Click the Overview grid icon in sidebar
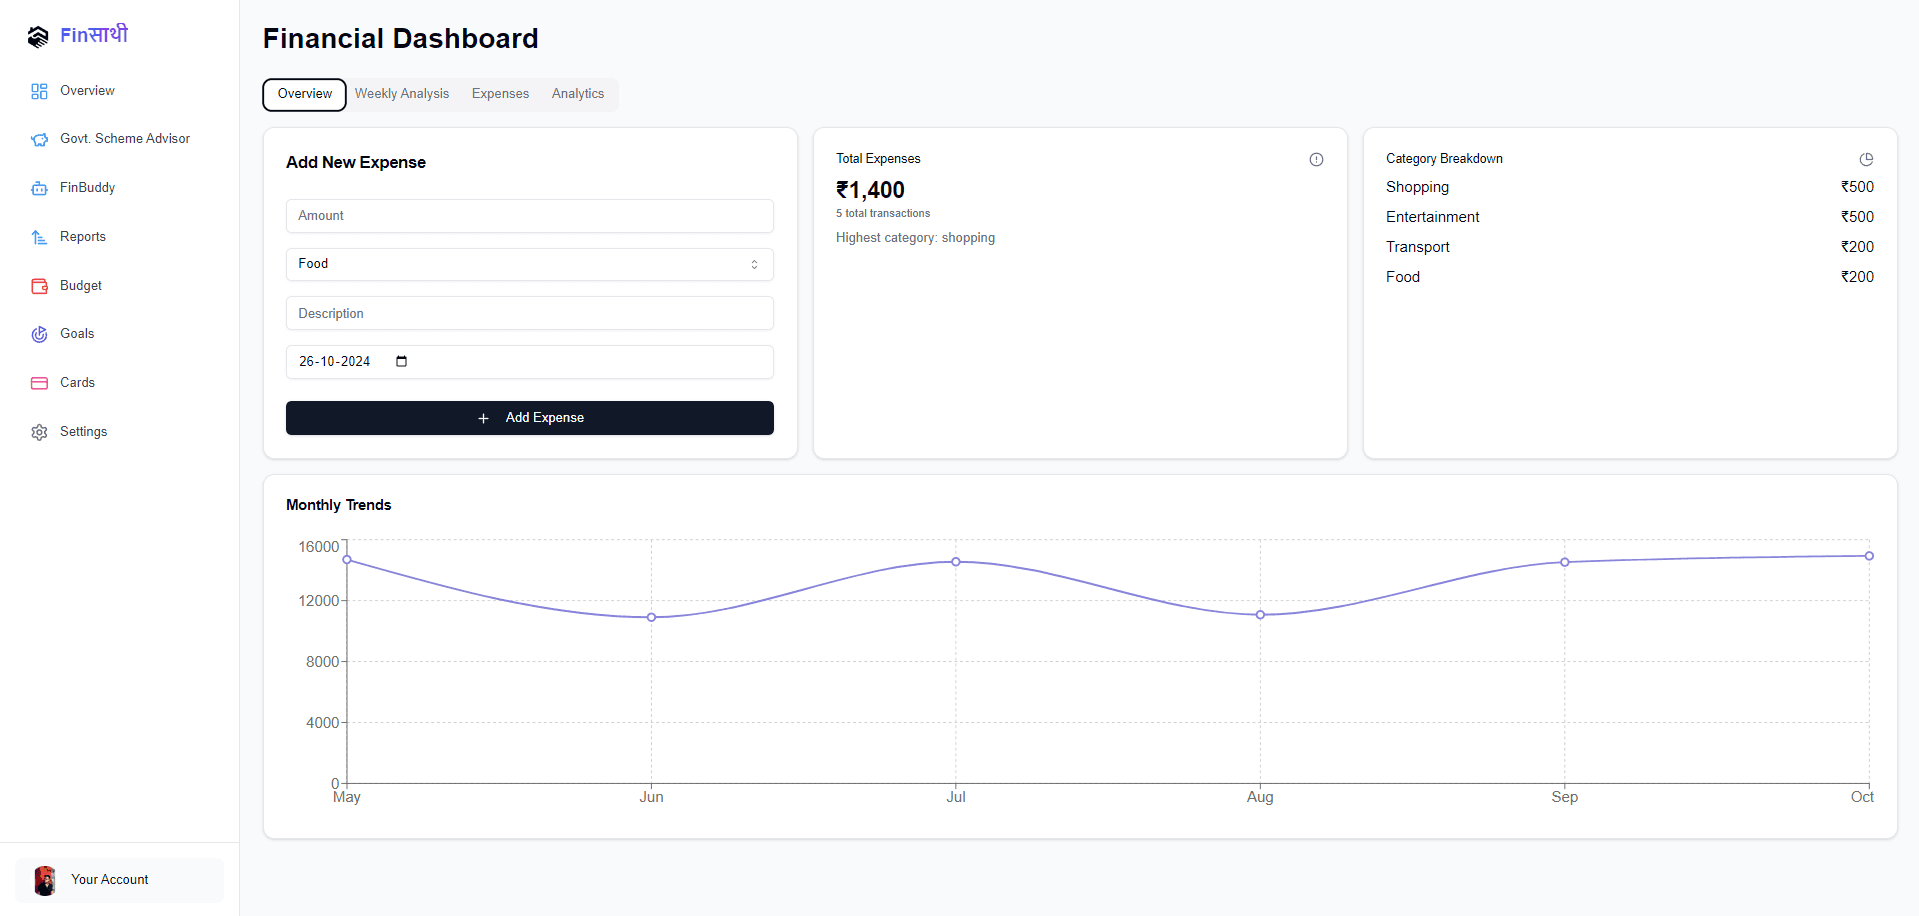Screen dimensions: 1919x916 pyautogui.click(x=39, y=91)
